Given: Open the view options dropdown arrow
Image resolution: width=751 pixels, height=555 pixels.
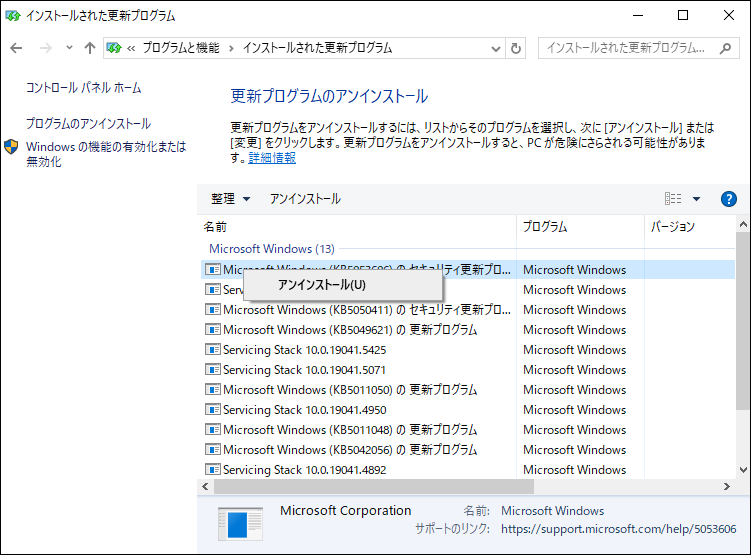Looking at the screenshot, I should (696, 199).
